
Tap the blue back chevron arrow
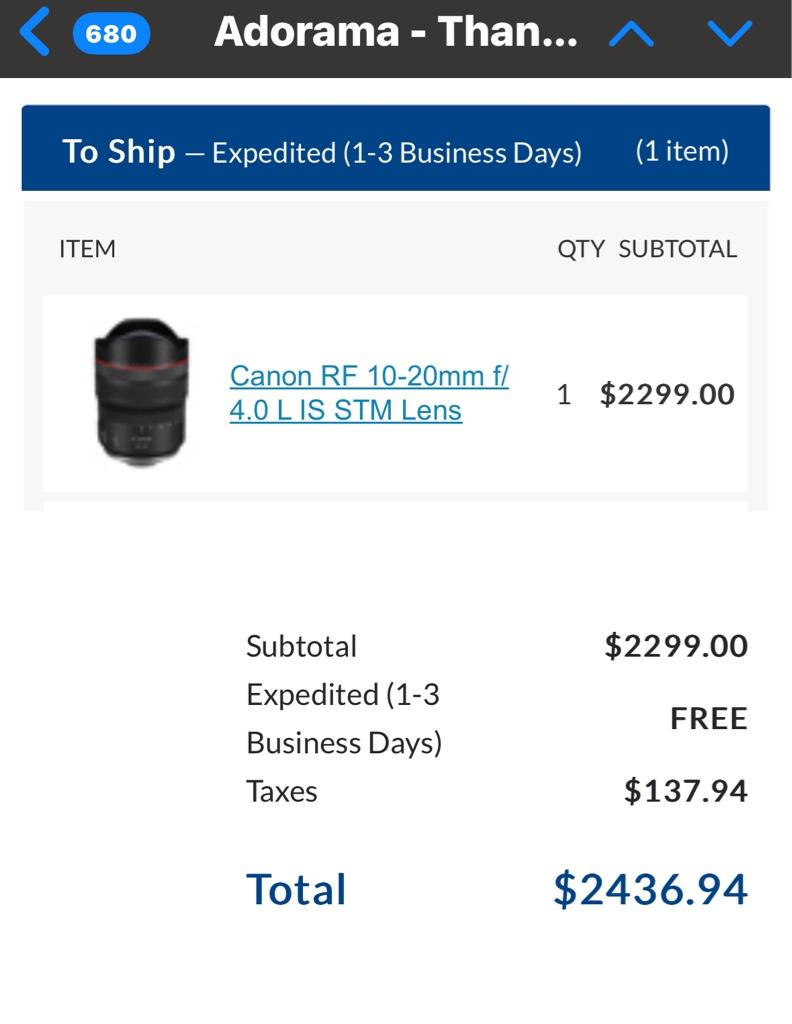[35, 31]
